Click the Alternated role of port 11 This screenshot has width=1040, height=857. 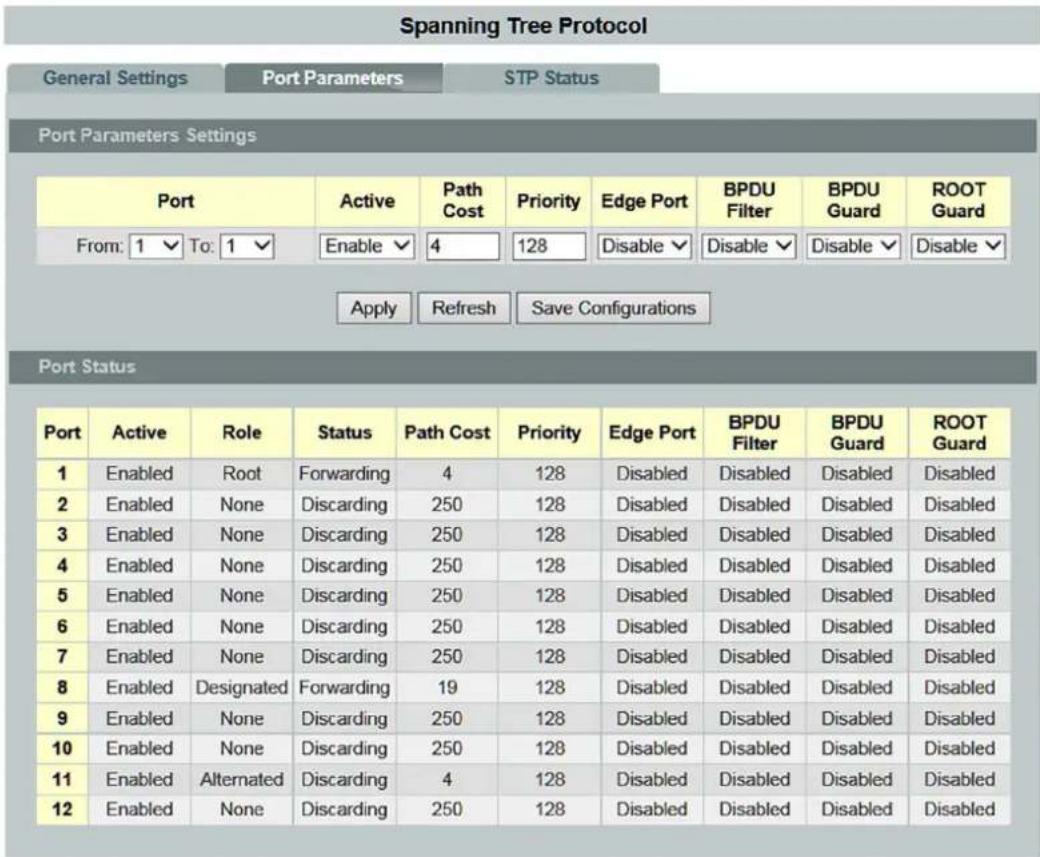tap(241, 779)
